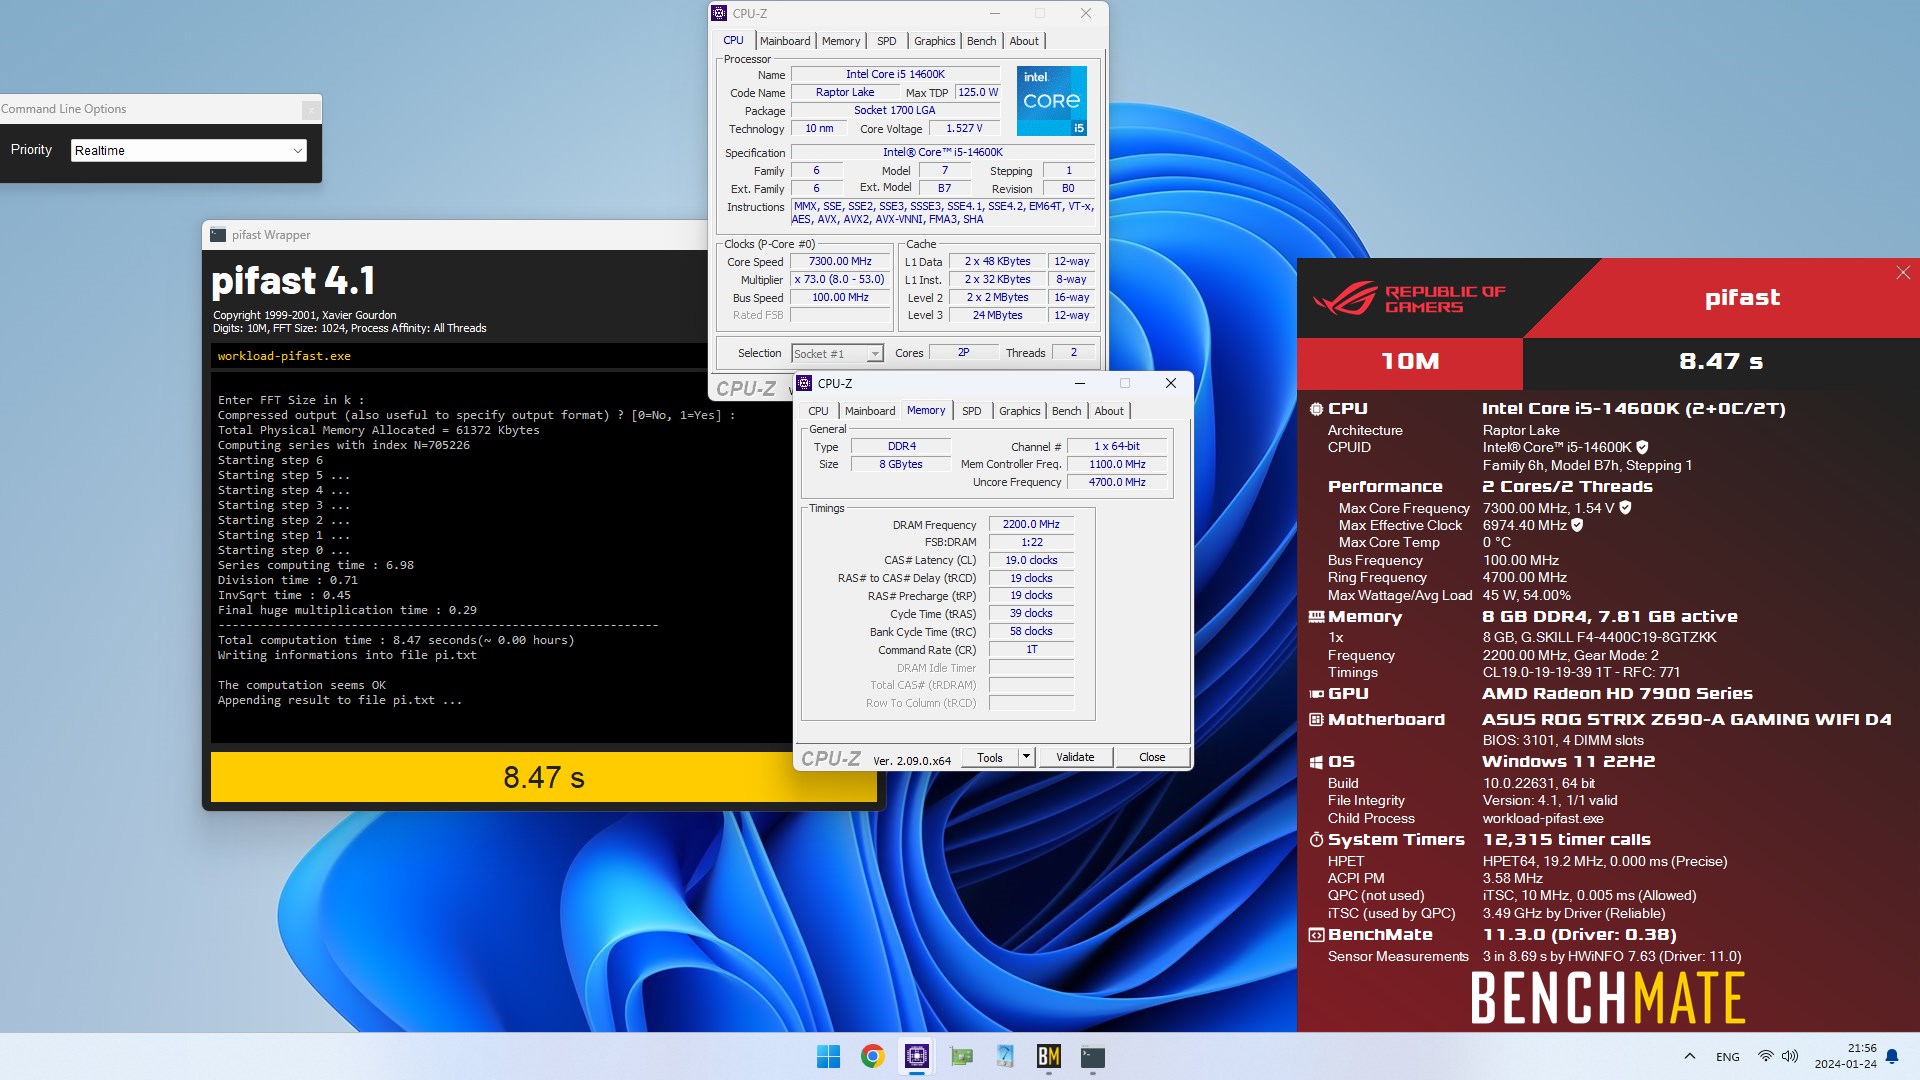Click the BenchMate section icon
Viewport: 1920px width, 1080px height.
point(1316,935)
